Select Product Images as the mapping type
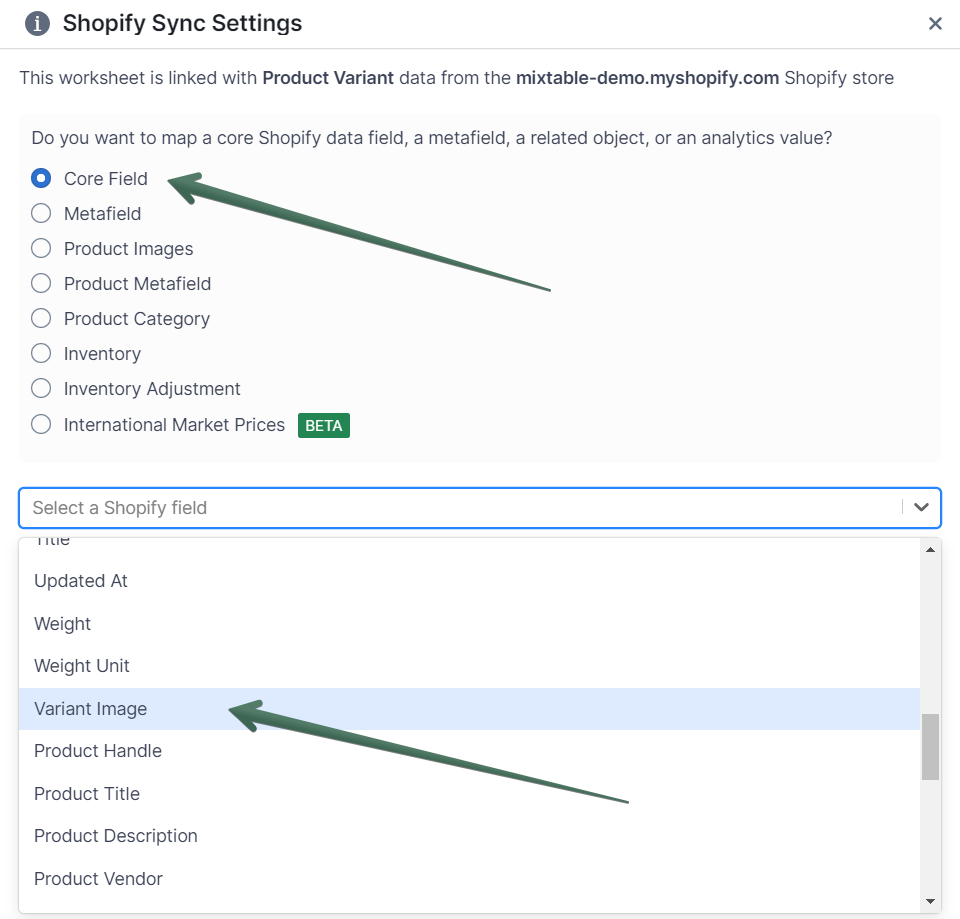This screenshot has height=919, width=960. pos(40,248)
